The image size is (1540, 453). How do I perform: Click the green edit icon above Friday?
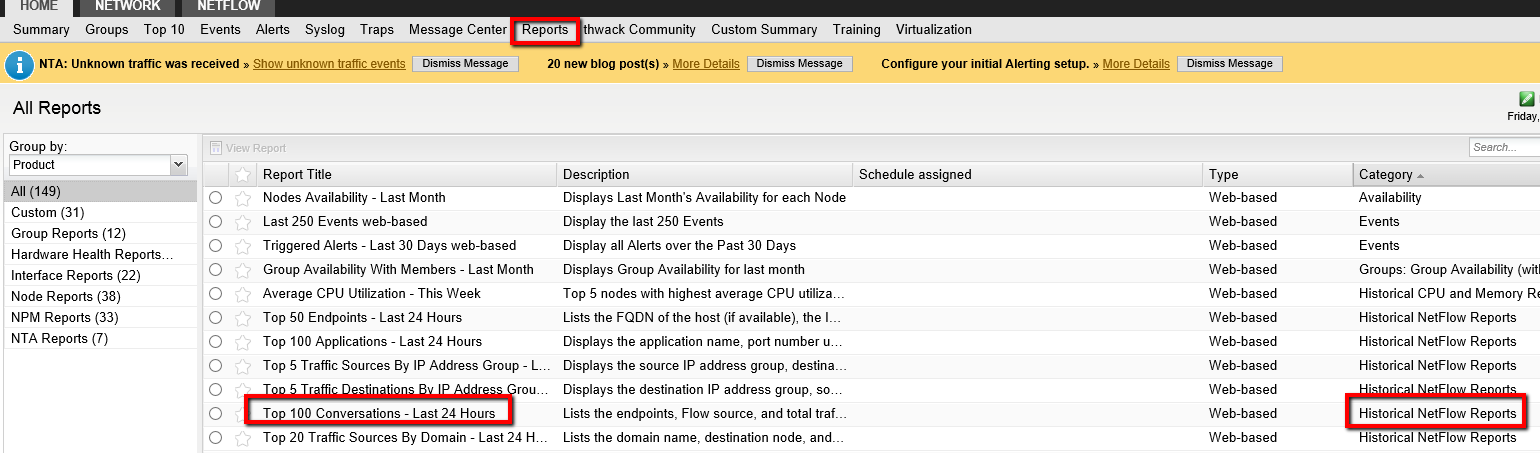coord(1527,99)
